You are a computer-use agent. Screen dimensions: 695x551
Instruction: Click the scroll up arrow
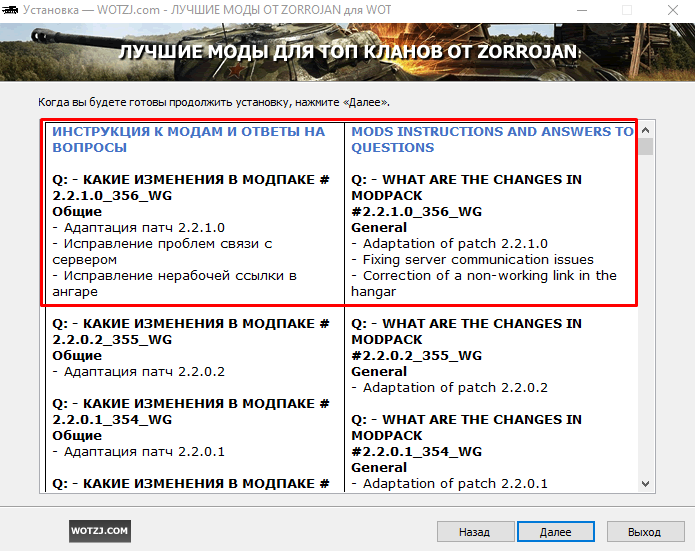[646, 130]
